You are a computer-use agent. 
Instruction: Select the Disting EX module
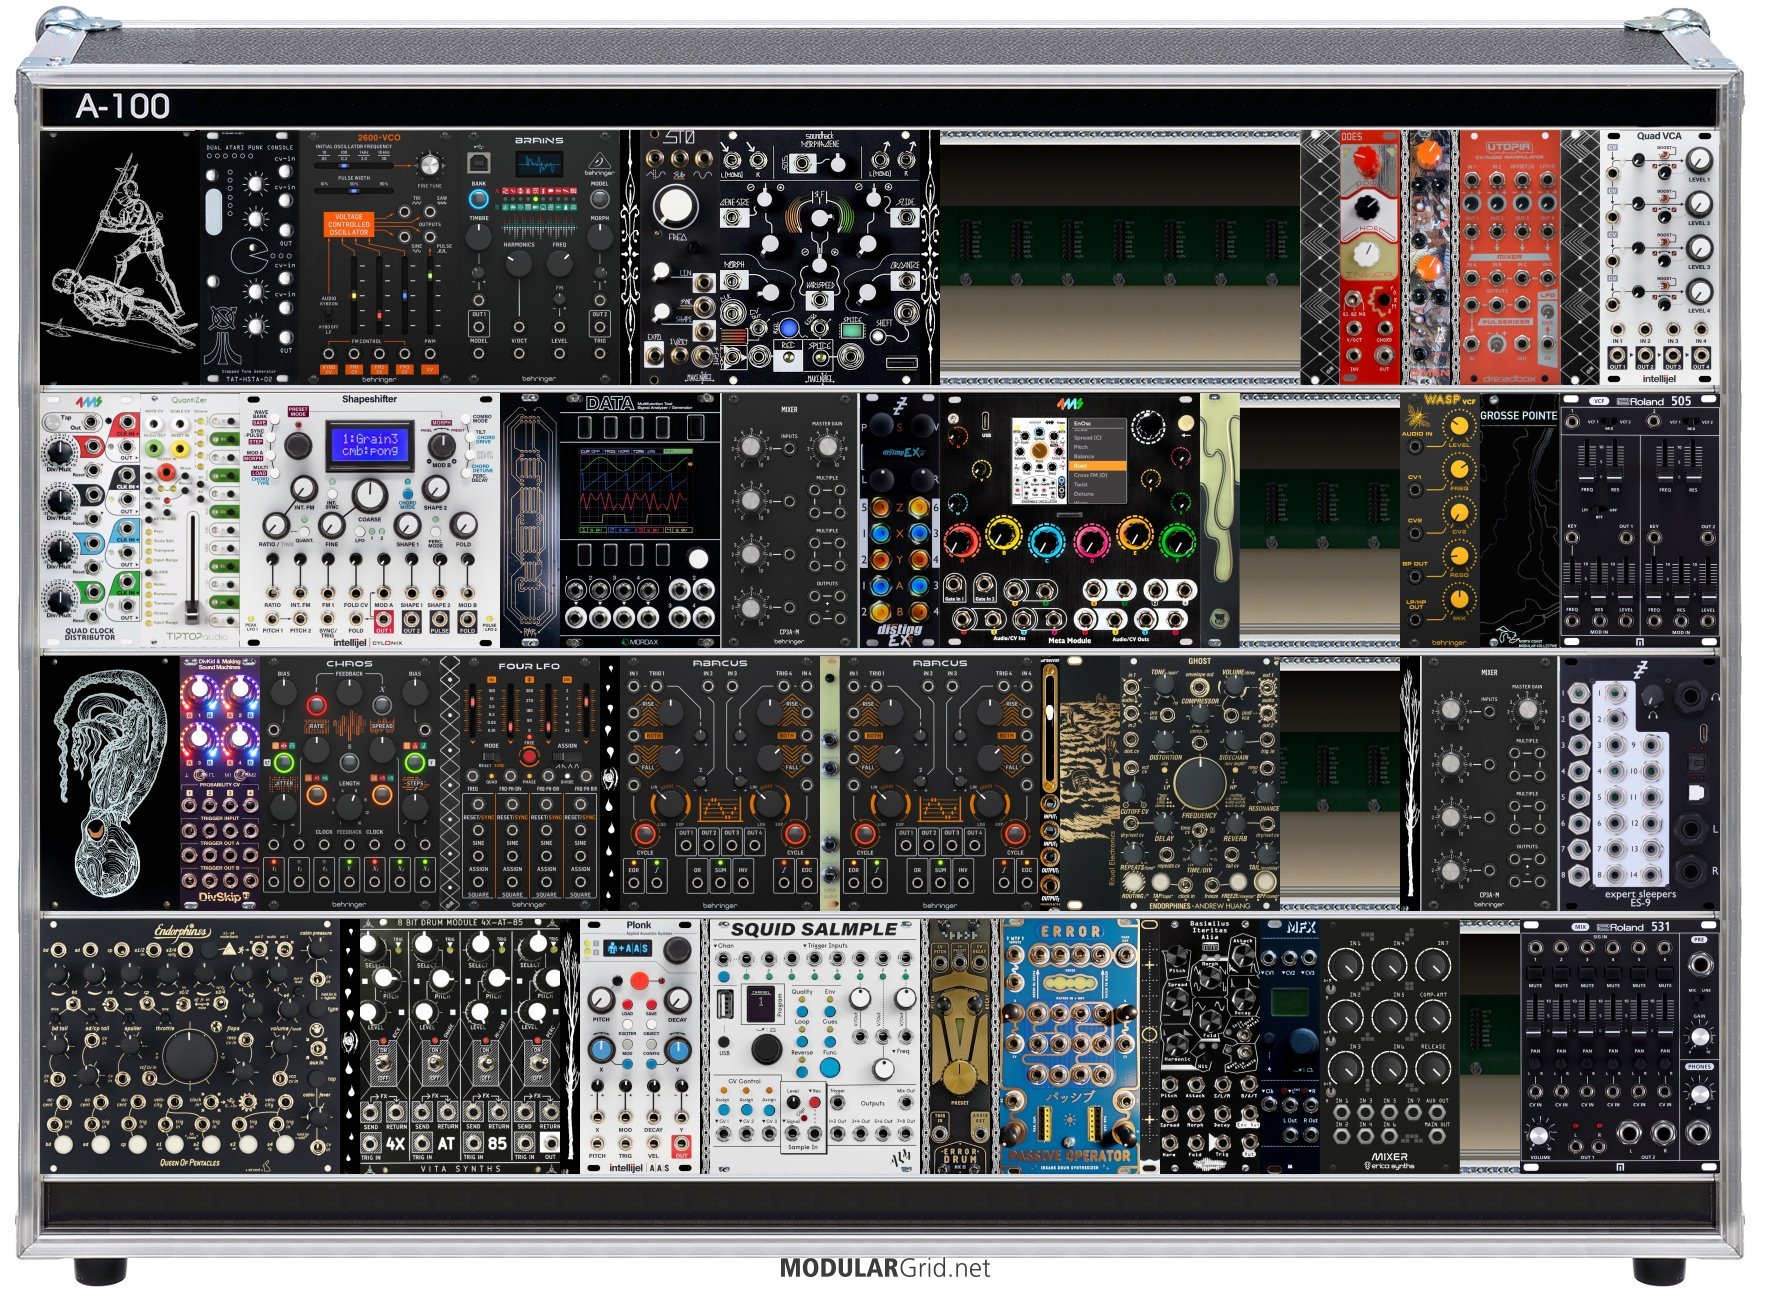[x=899, y=520]
